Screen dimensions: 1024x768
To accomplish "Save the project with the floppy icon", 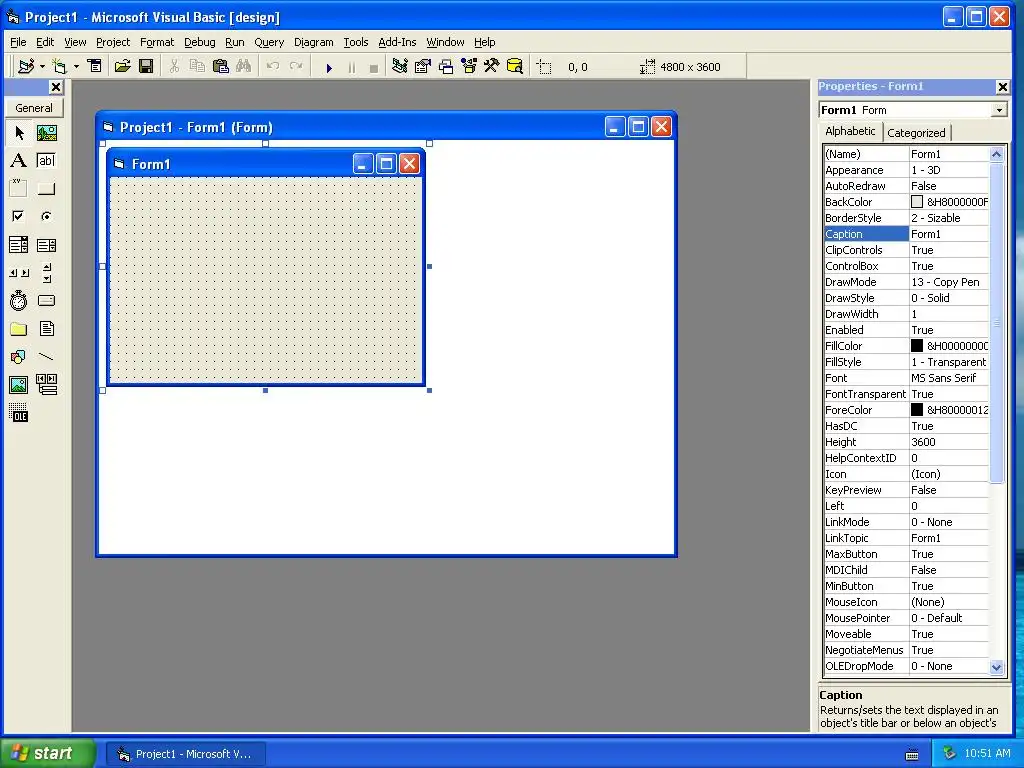I will 146,66.
